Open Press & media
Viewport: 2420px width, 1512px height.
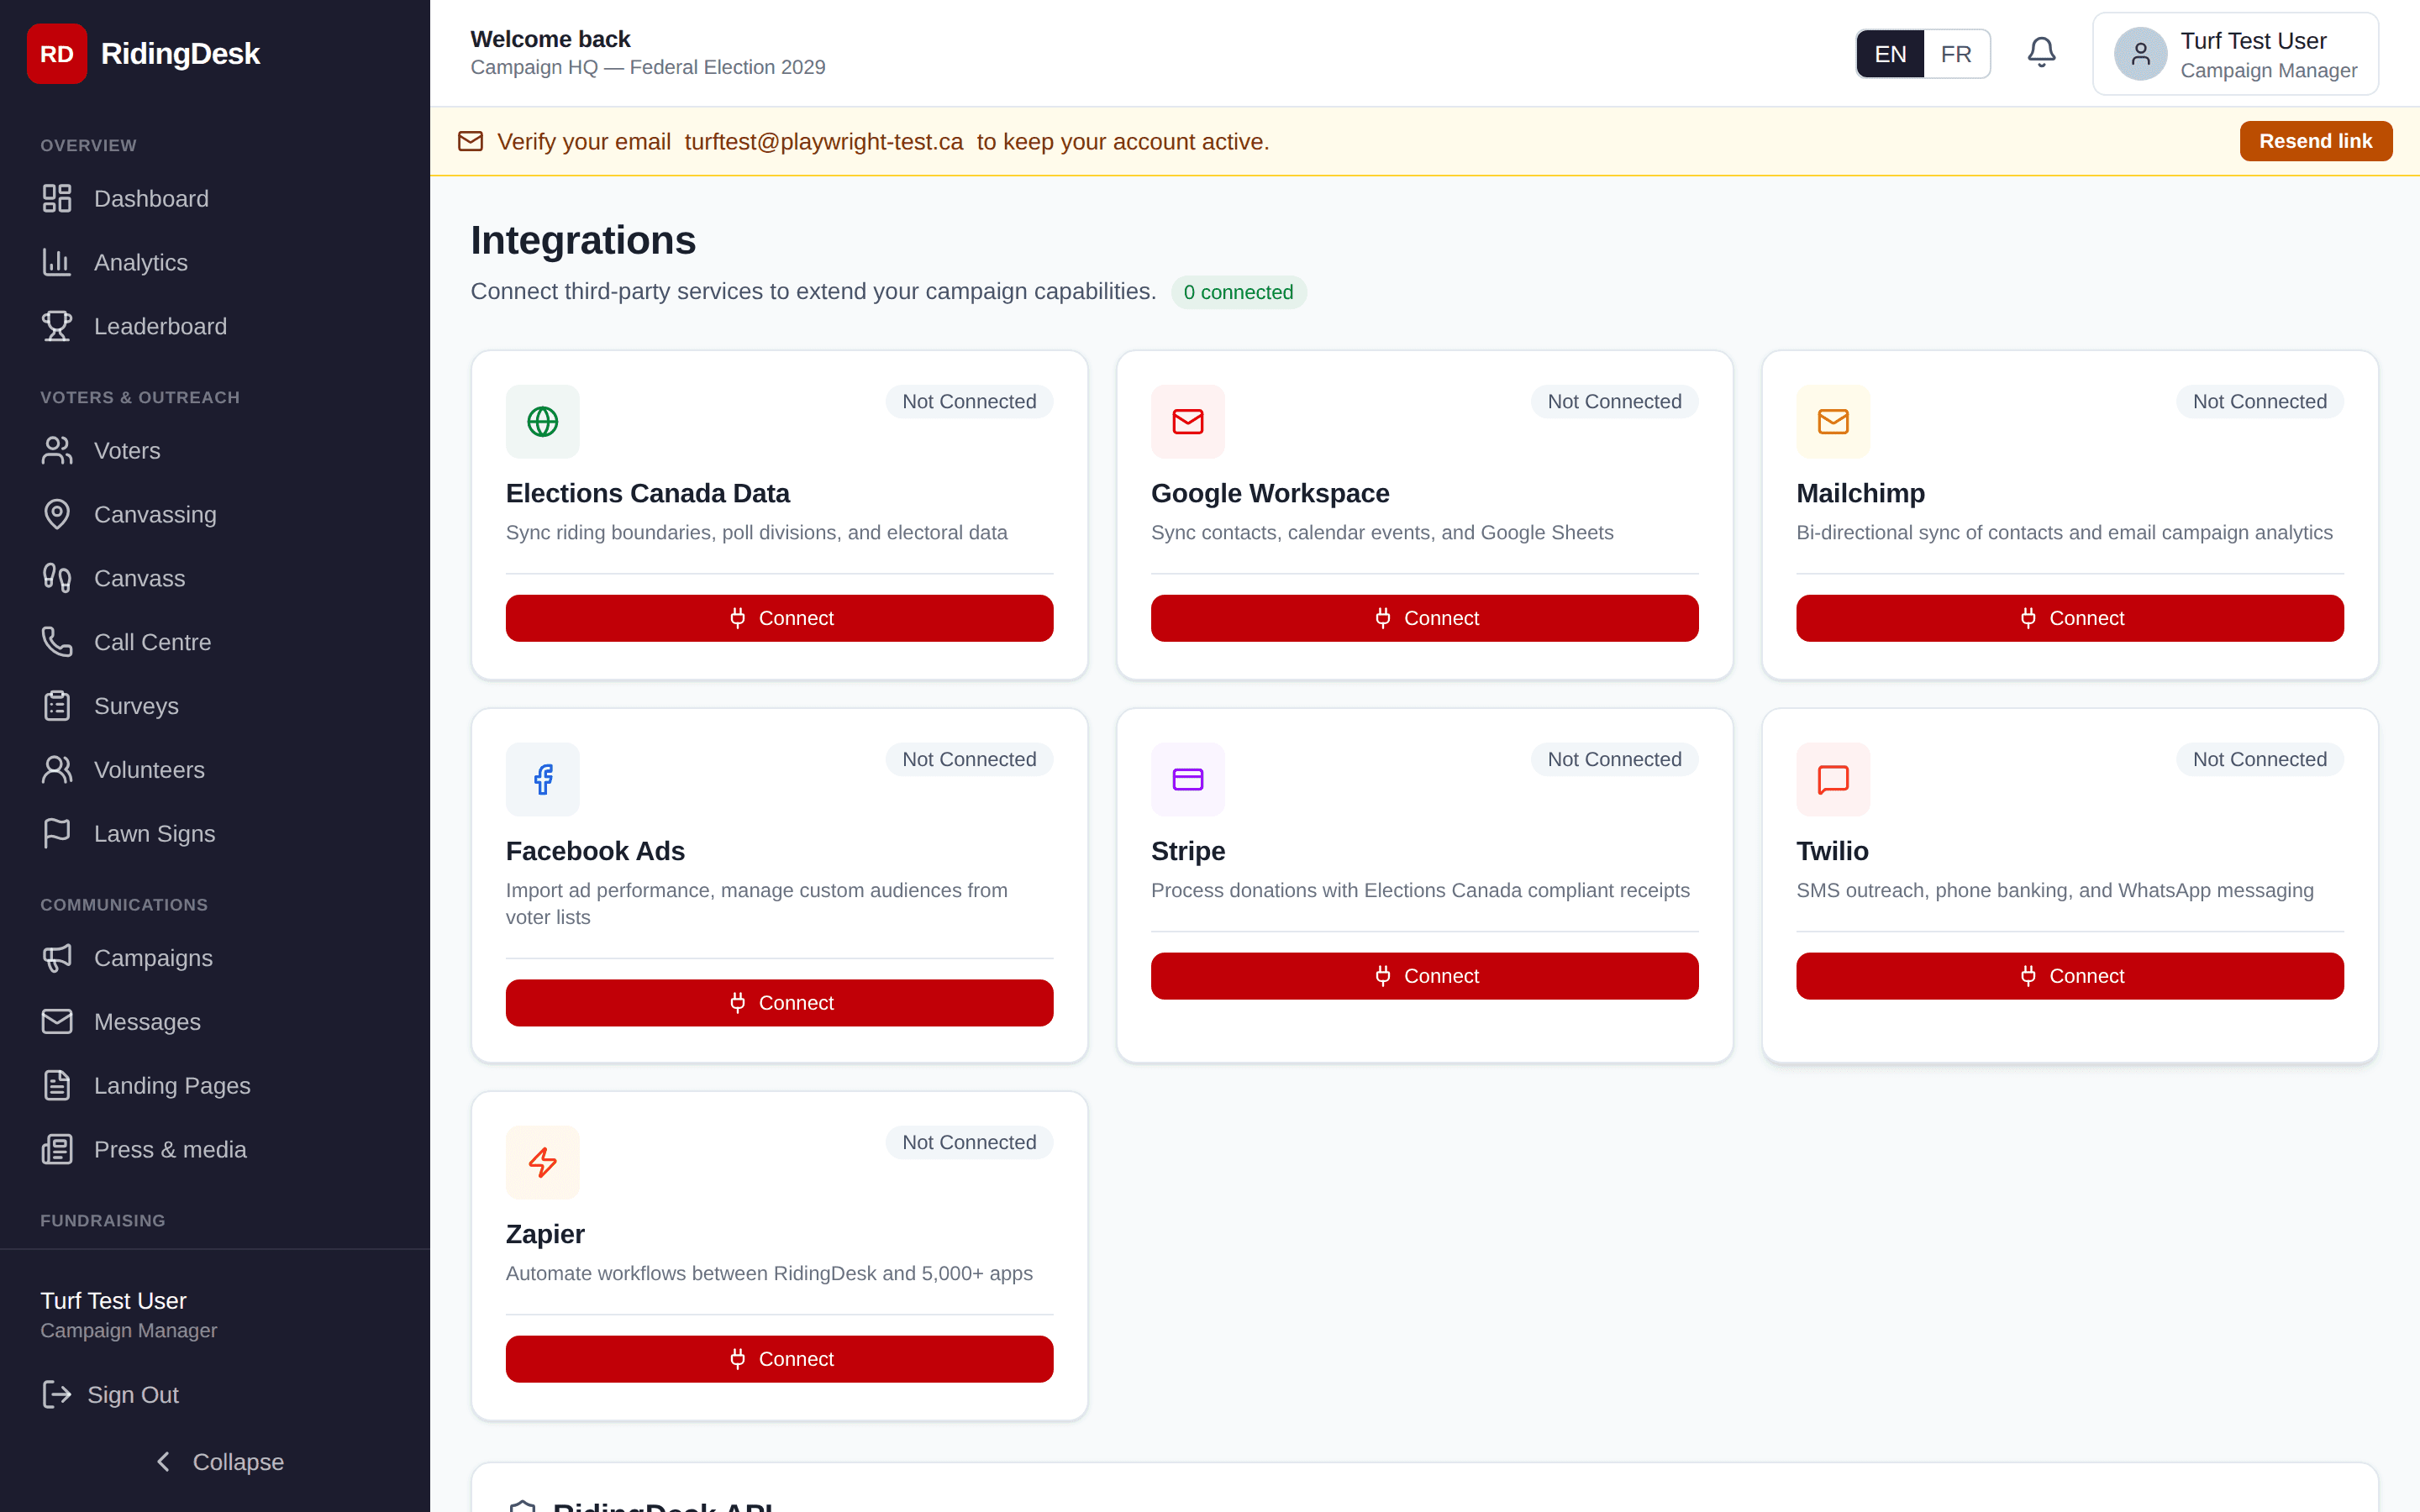(x=215, y=1149)
